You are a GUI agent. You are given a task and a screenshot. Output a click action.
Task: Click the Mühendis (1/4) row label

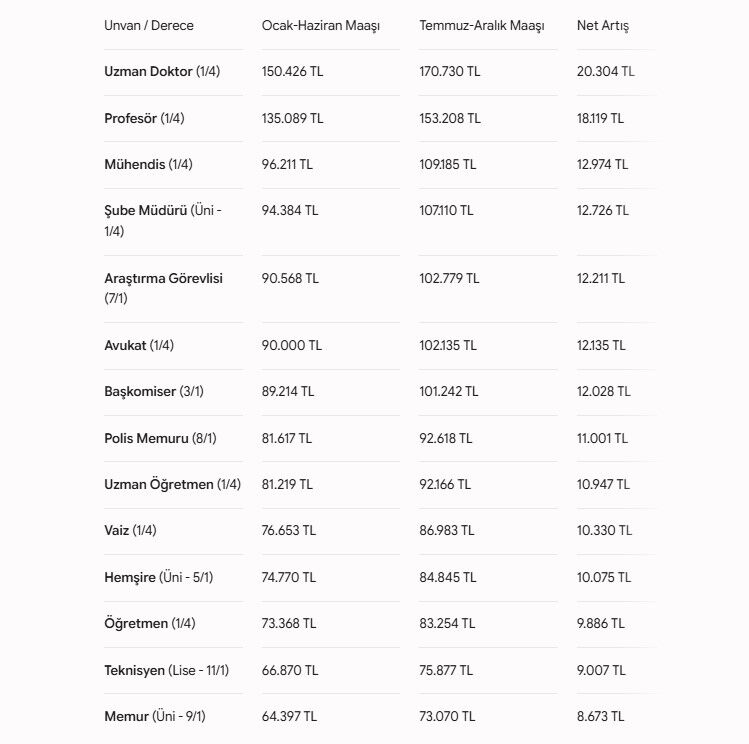149,165
